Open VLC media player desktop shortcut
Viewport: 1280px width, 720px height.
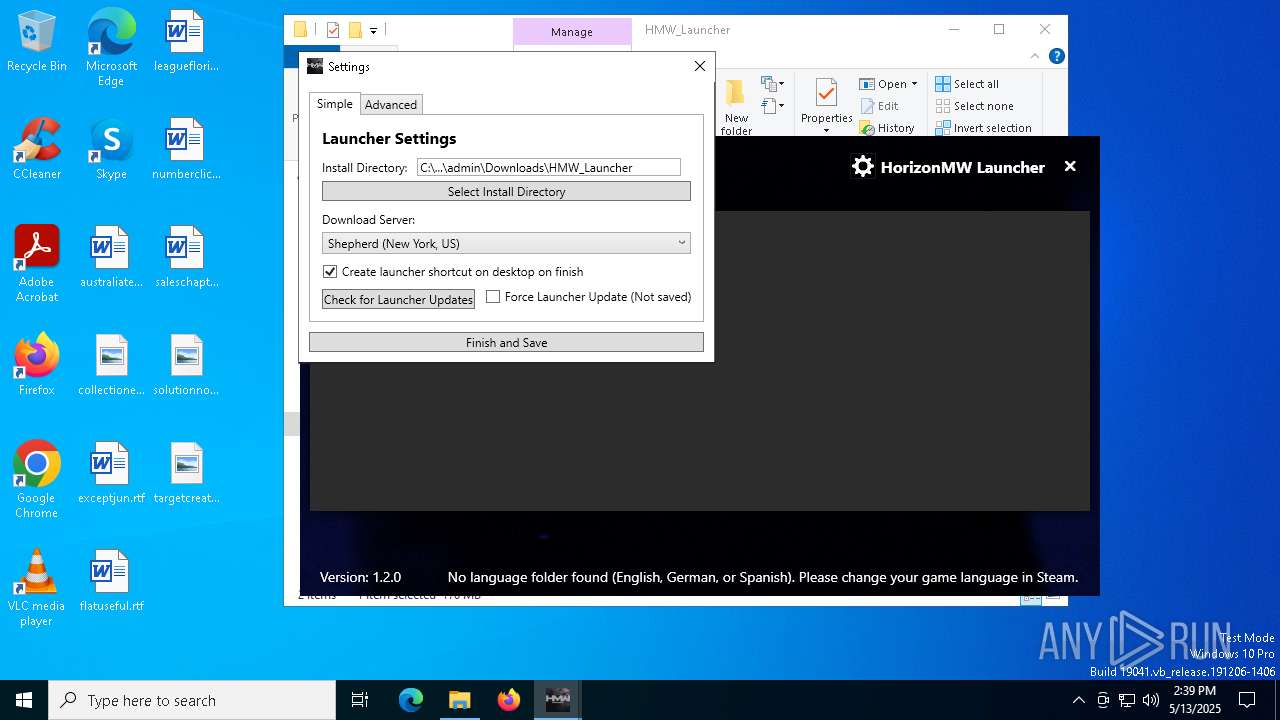pyautogui.click(x=37, y=588)
